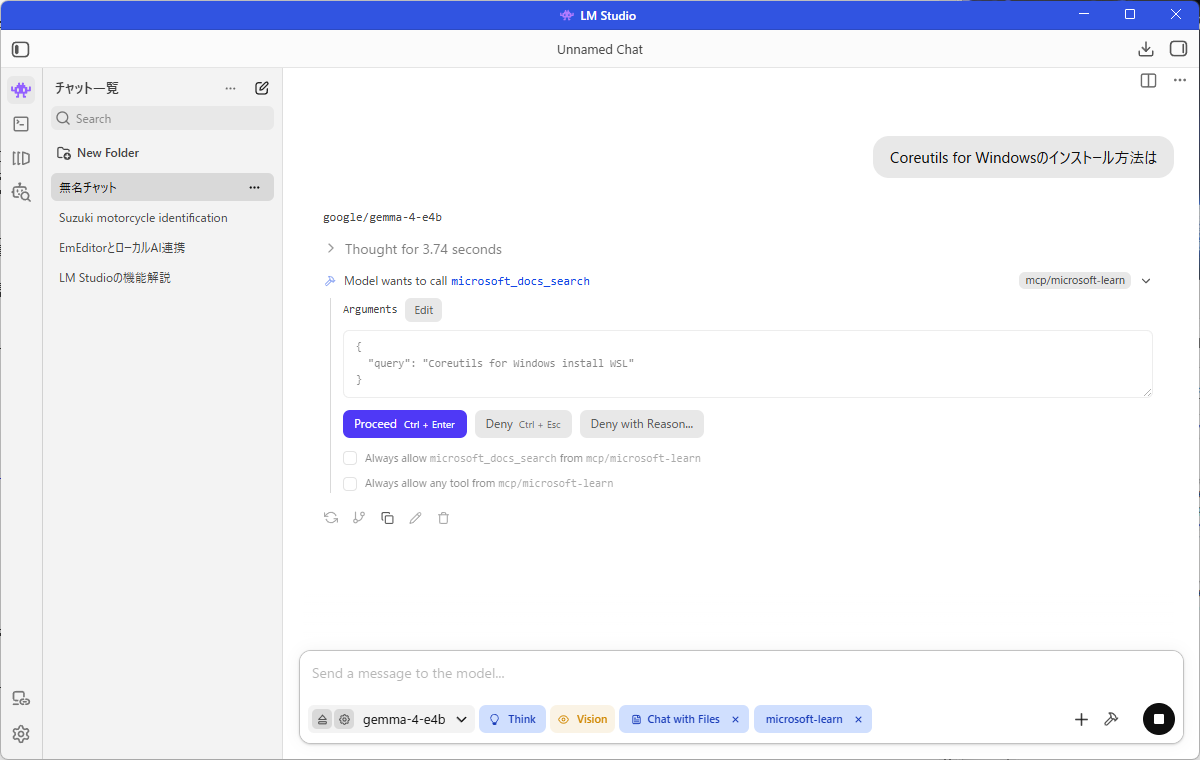Regenerate the assistant response
1200x760 pixels.
331,518
